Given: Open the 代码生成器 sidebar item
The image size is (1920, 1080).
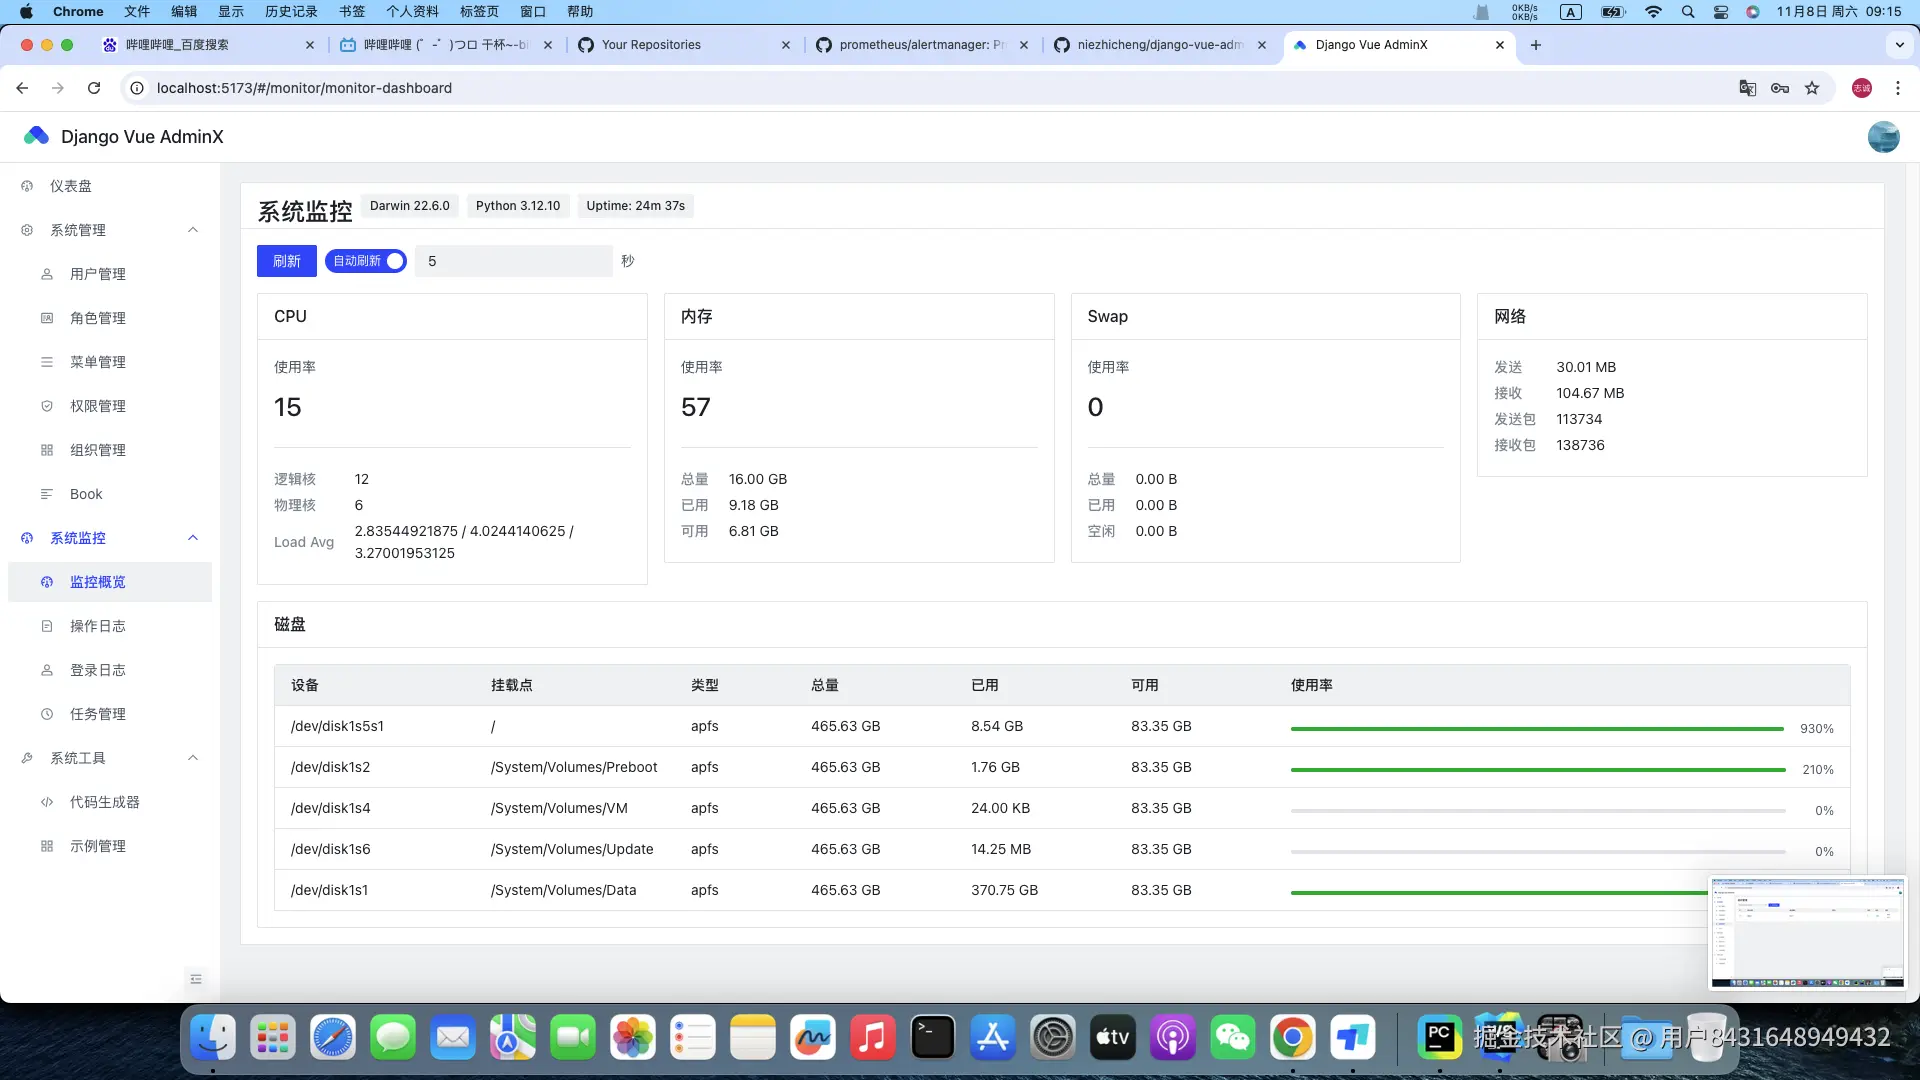Looking at the screenshot, I should (x=104, y=802).
